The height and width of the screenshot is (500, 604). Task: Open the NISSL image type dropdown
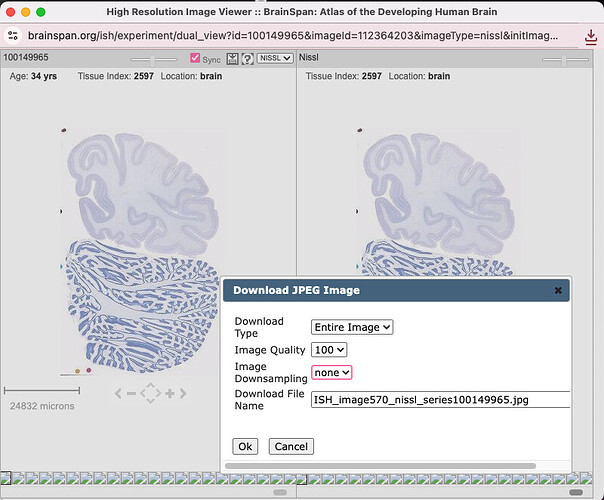tap(275, 58)
